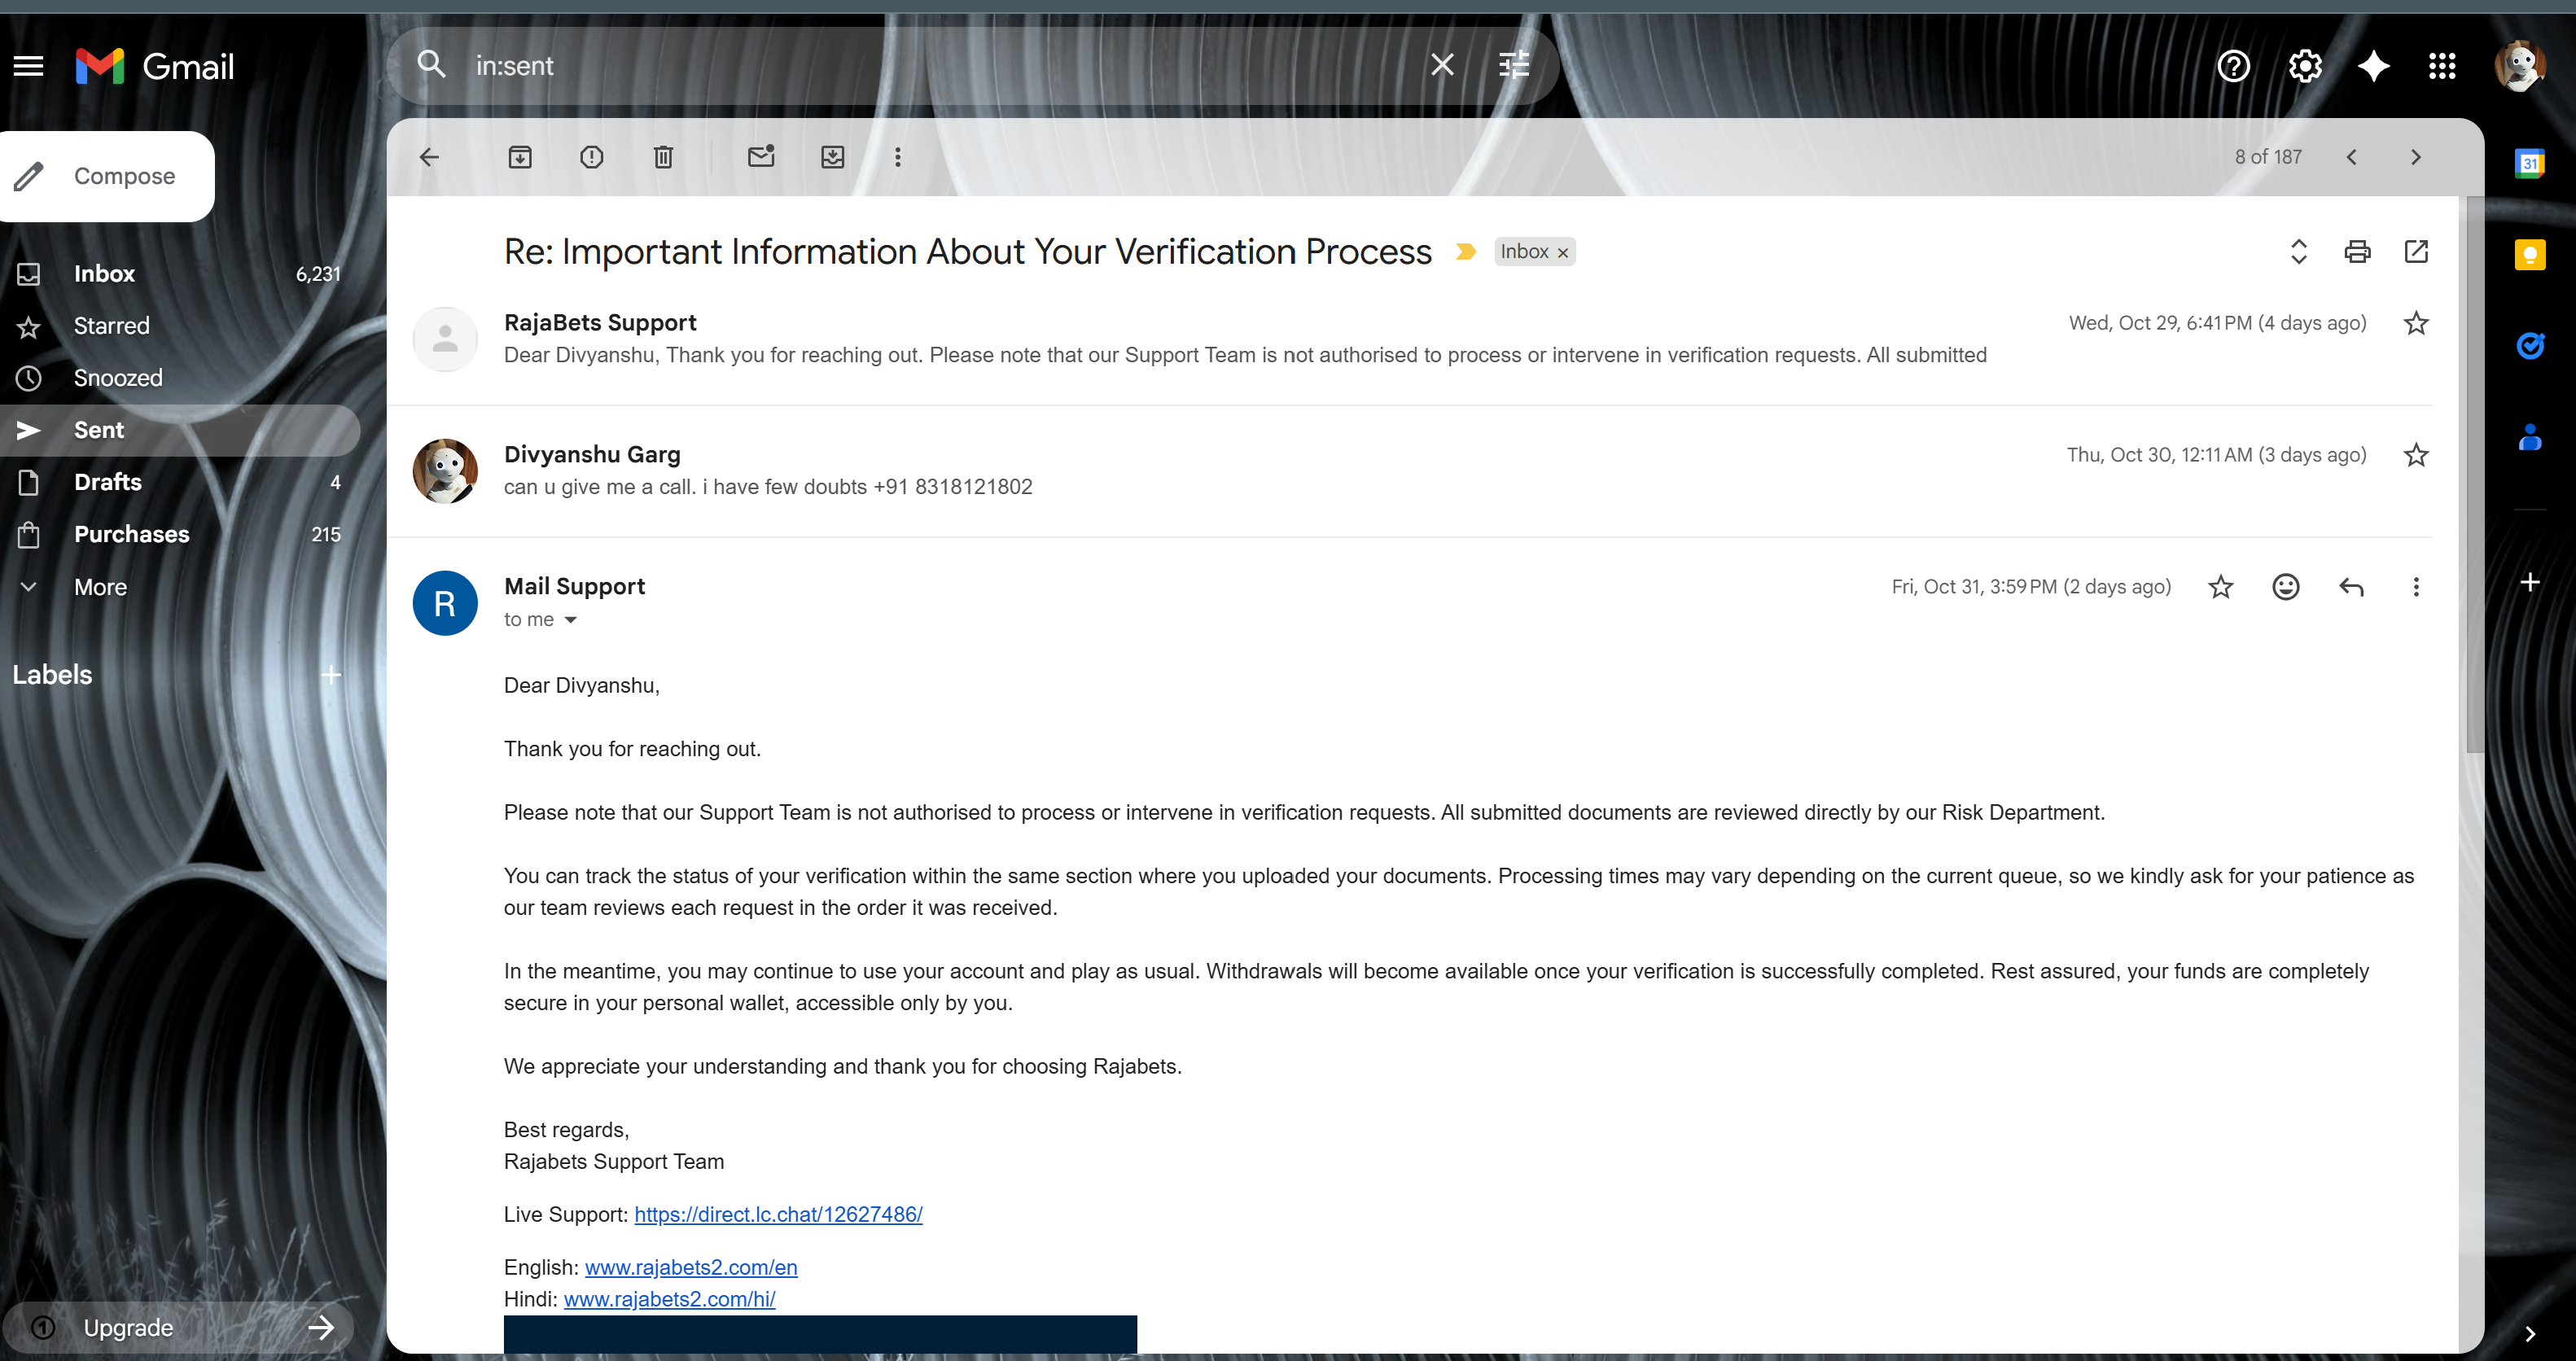This screenshot has height=1361, width=2576.
Task: Open the Hindi rajabets2.com/hi link
Action: pyautogui.click(x=669, y=1299)
